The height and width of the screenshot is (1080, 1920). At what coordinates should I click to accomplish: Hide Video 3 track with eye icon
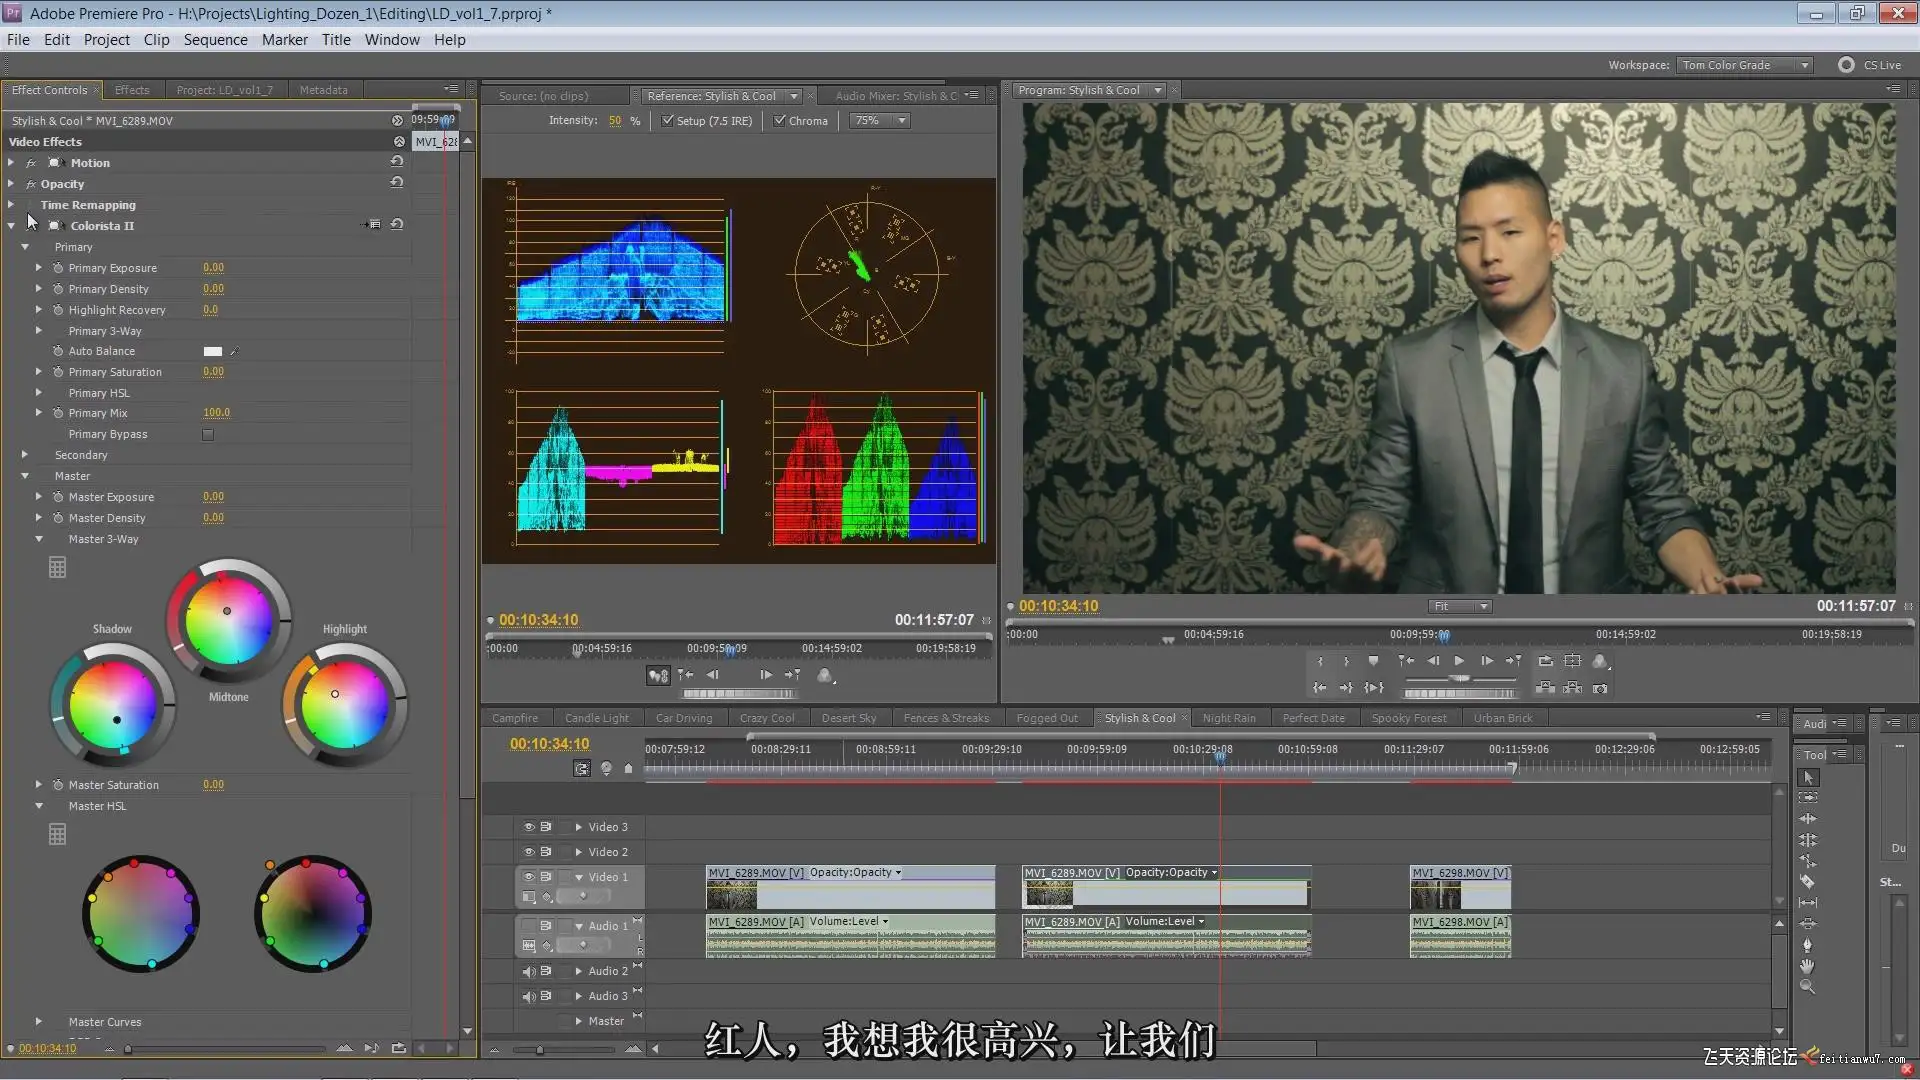pos(529,827)
